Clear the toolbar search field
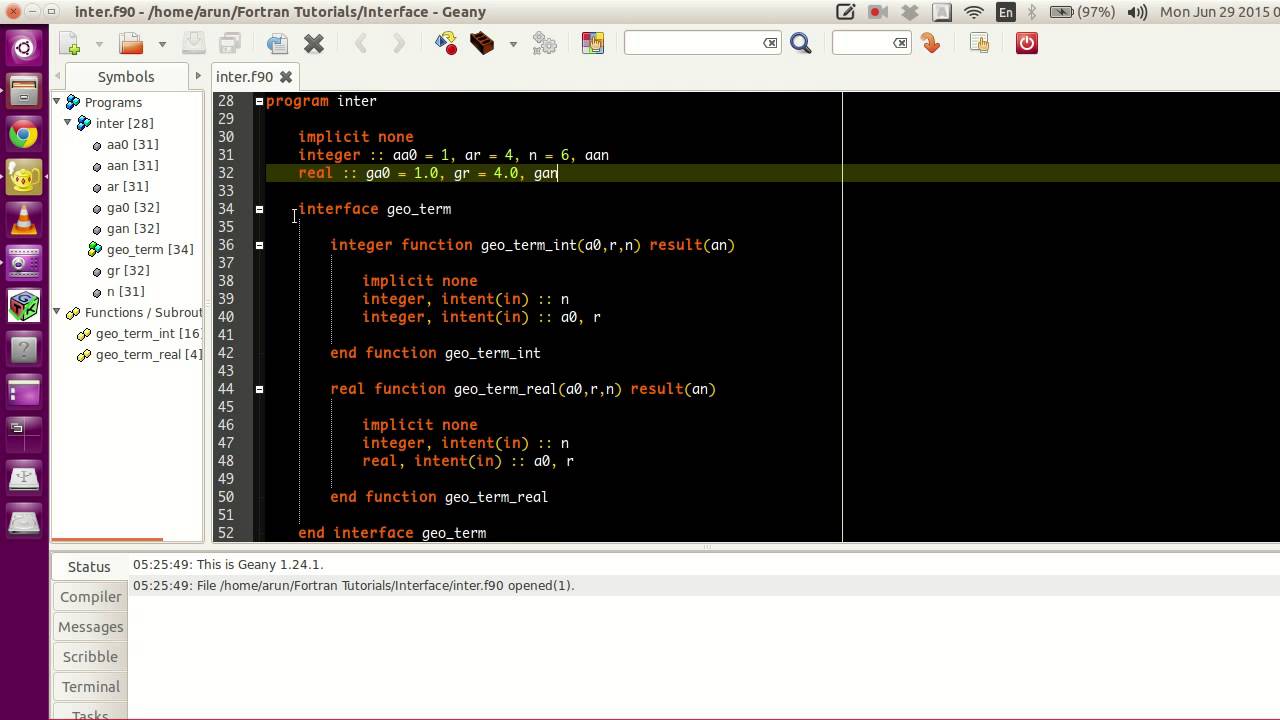The width and height of the screenshot is (1280, 720). tap(770, 43)
